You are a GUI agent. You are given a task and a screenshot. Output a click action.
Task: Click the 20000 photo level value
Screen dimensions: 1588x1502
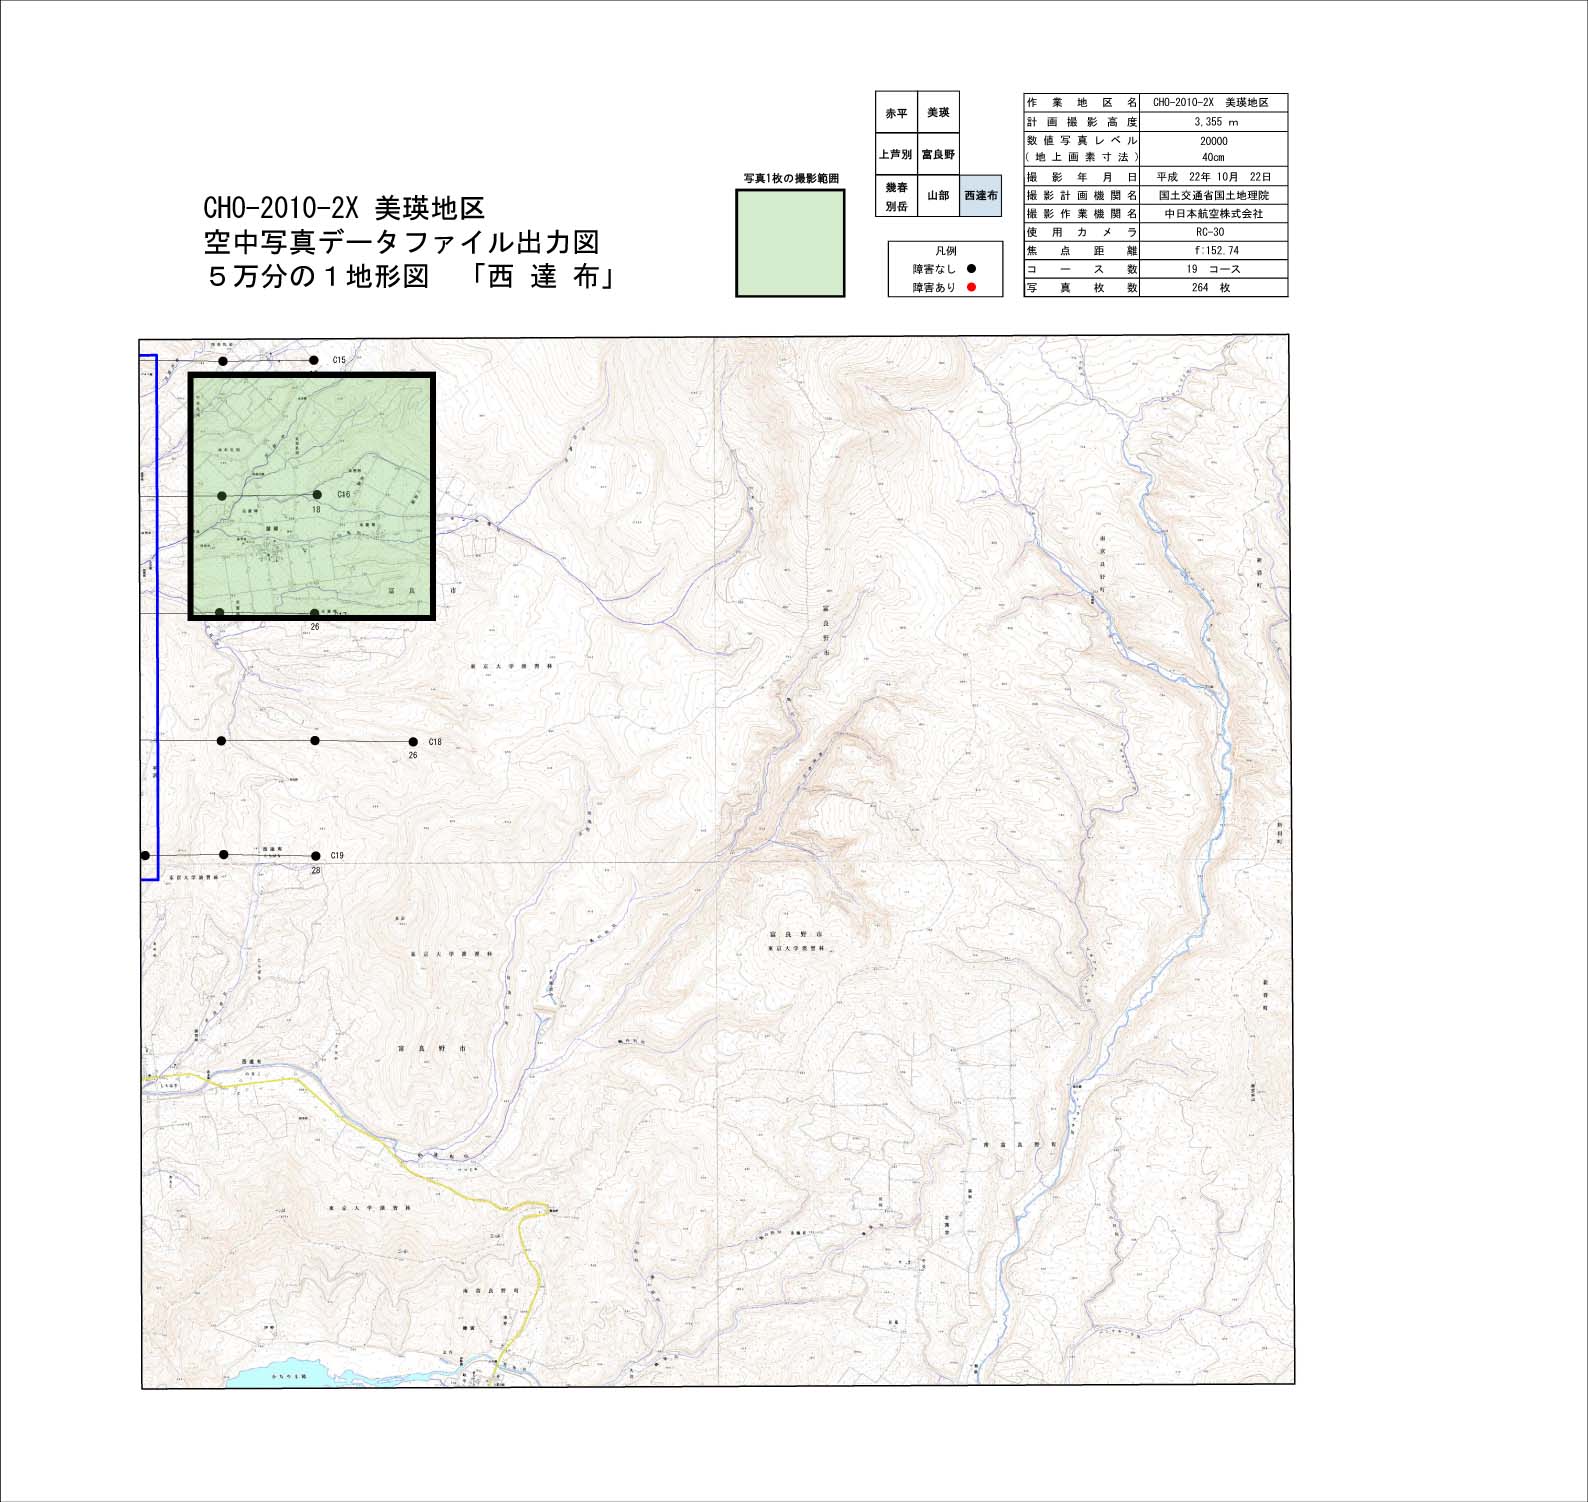1213,141
